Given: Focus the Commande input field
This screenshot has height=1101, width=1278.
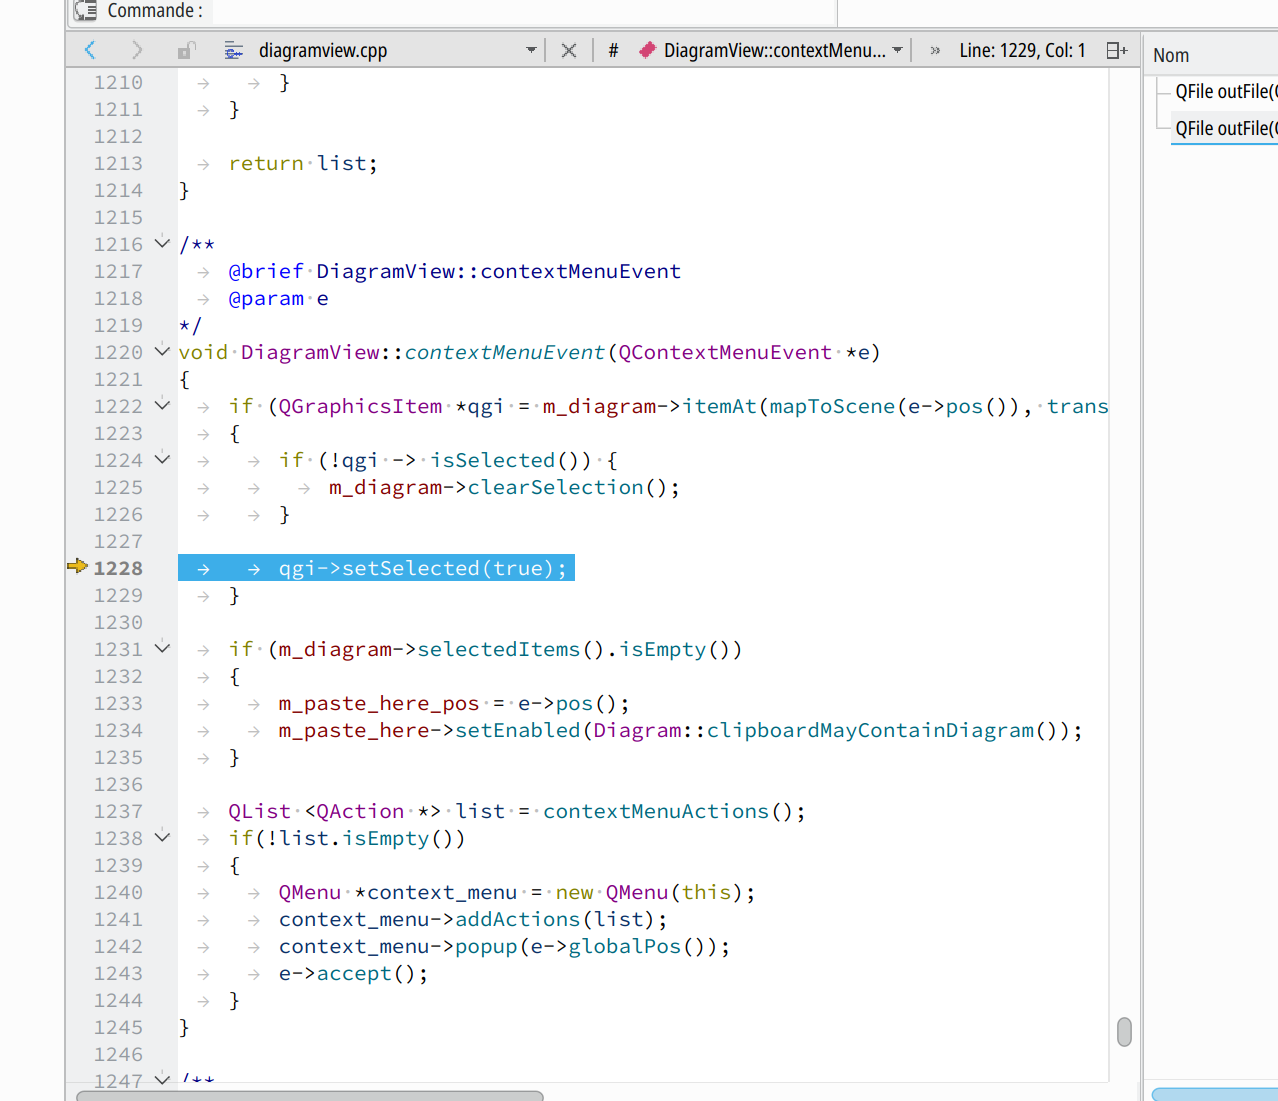Looking at the screenshot, I should coord(524,11).
